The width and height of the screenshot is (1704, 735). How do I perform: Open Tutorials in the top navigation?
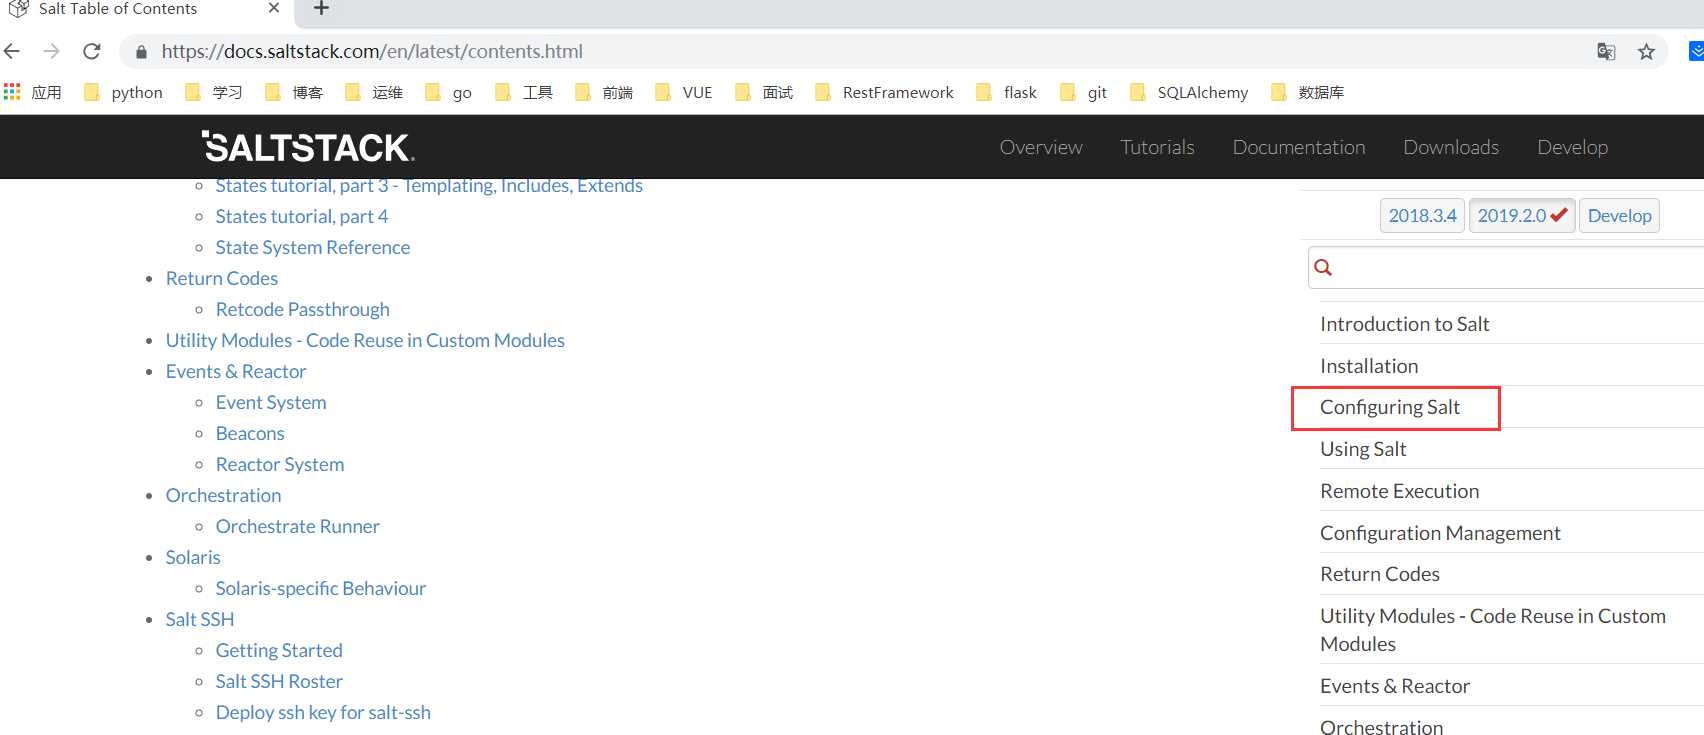coord(1157,147)
